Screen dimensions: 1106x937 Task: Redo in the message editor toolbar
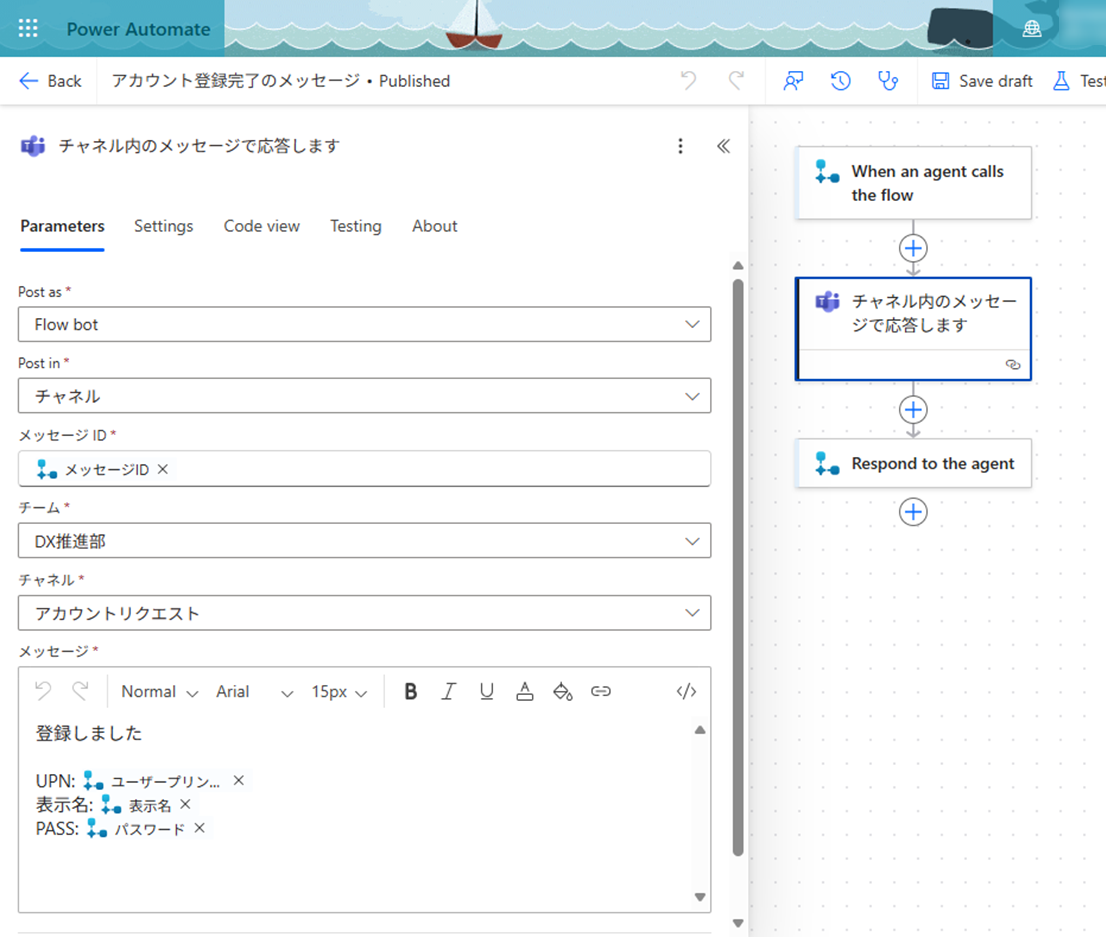click(x=80, y=691)
